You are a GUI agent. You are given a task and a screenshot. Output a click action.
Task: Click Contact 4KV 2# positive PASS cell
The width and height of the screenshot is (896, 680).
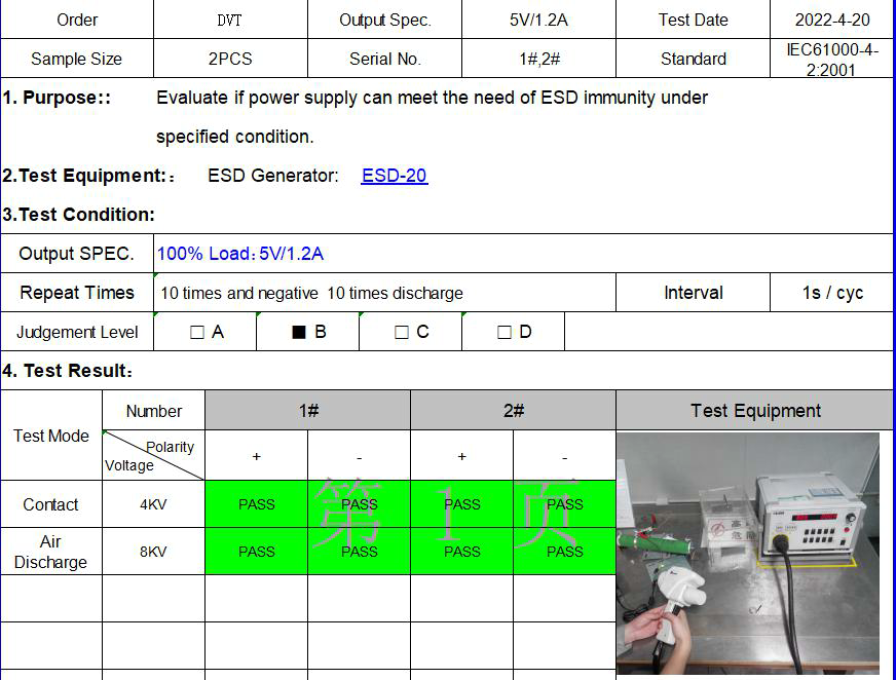[x=462, y=504]
